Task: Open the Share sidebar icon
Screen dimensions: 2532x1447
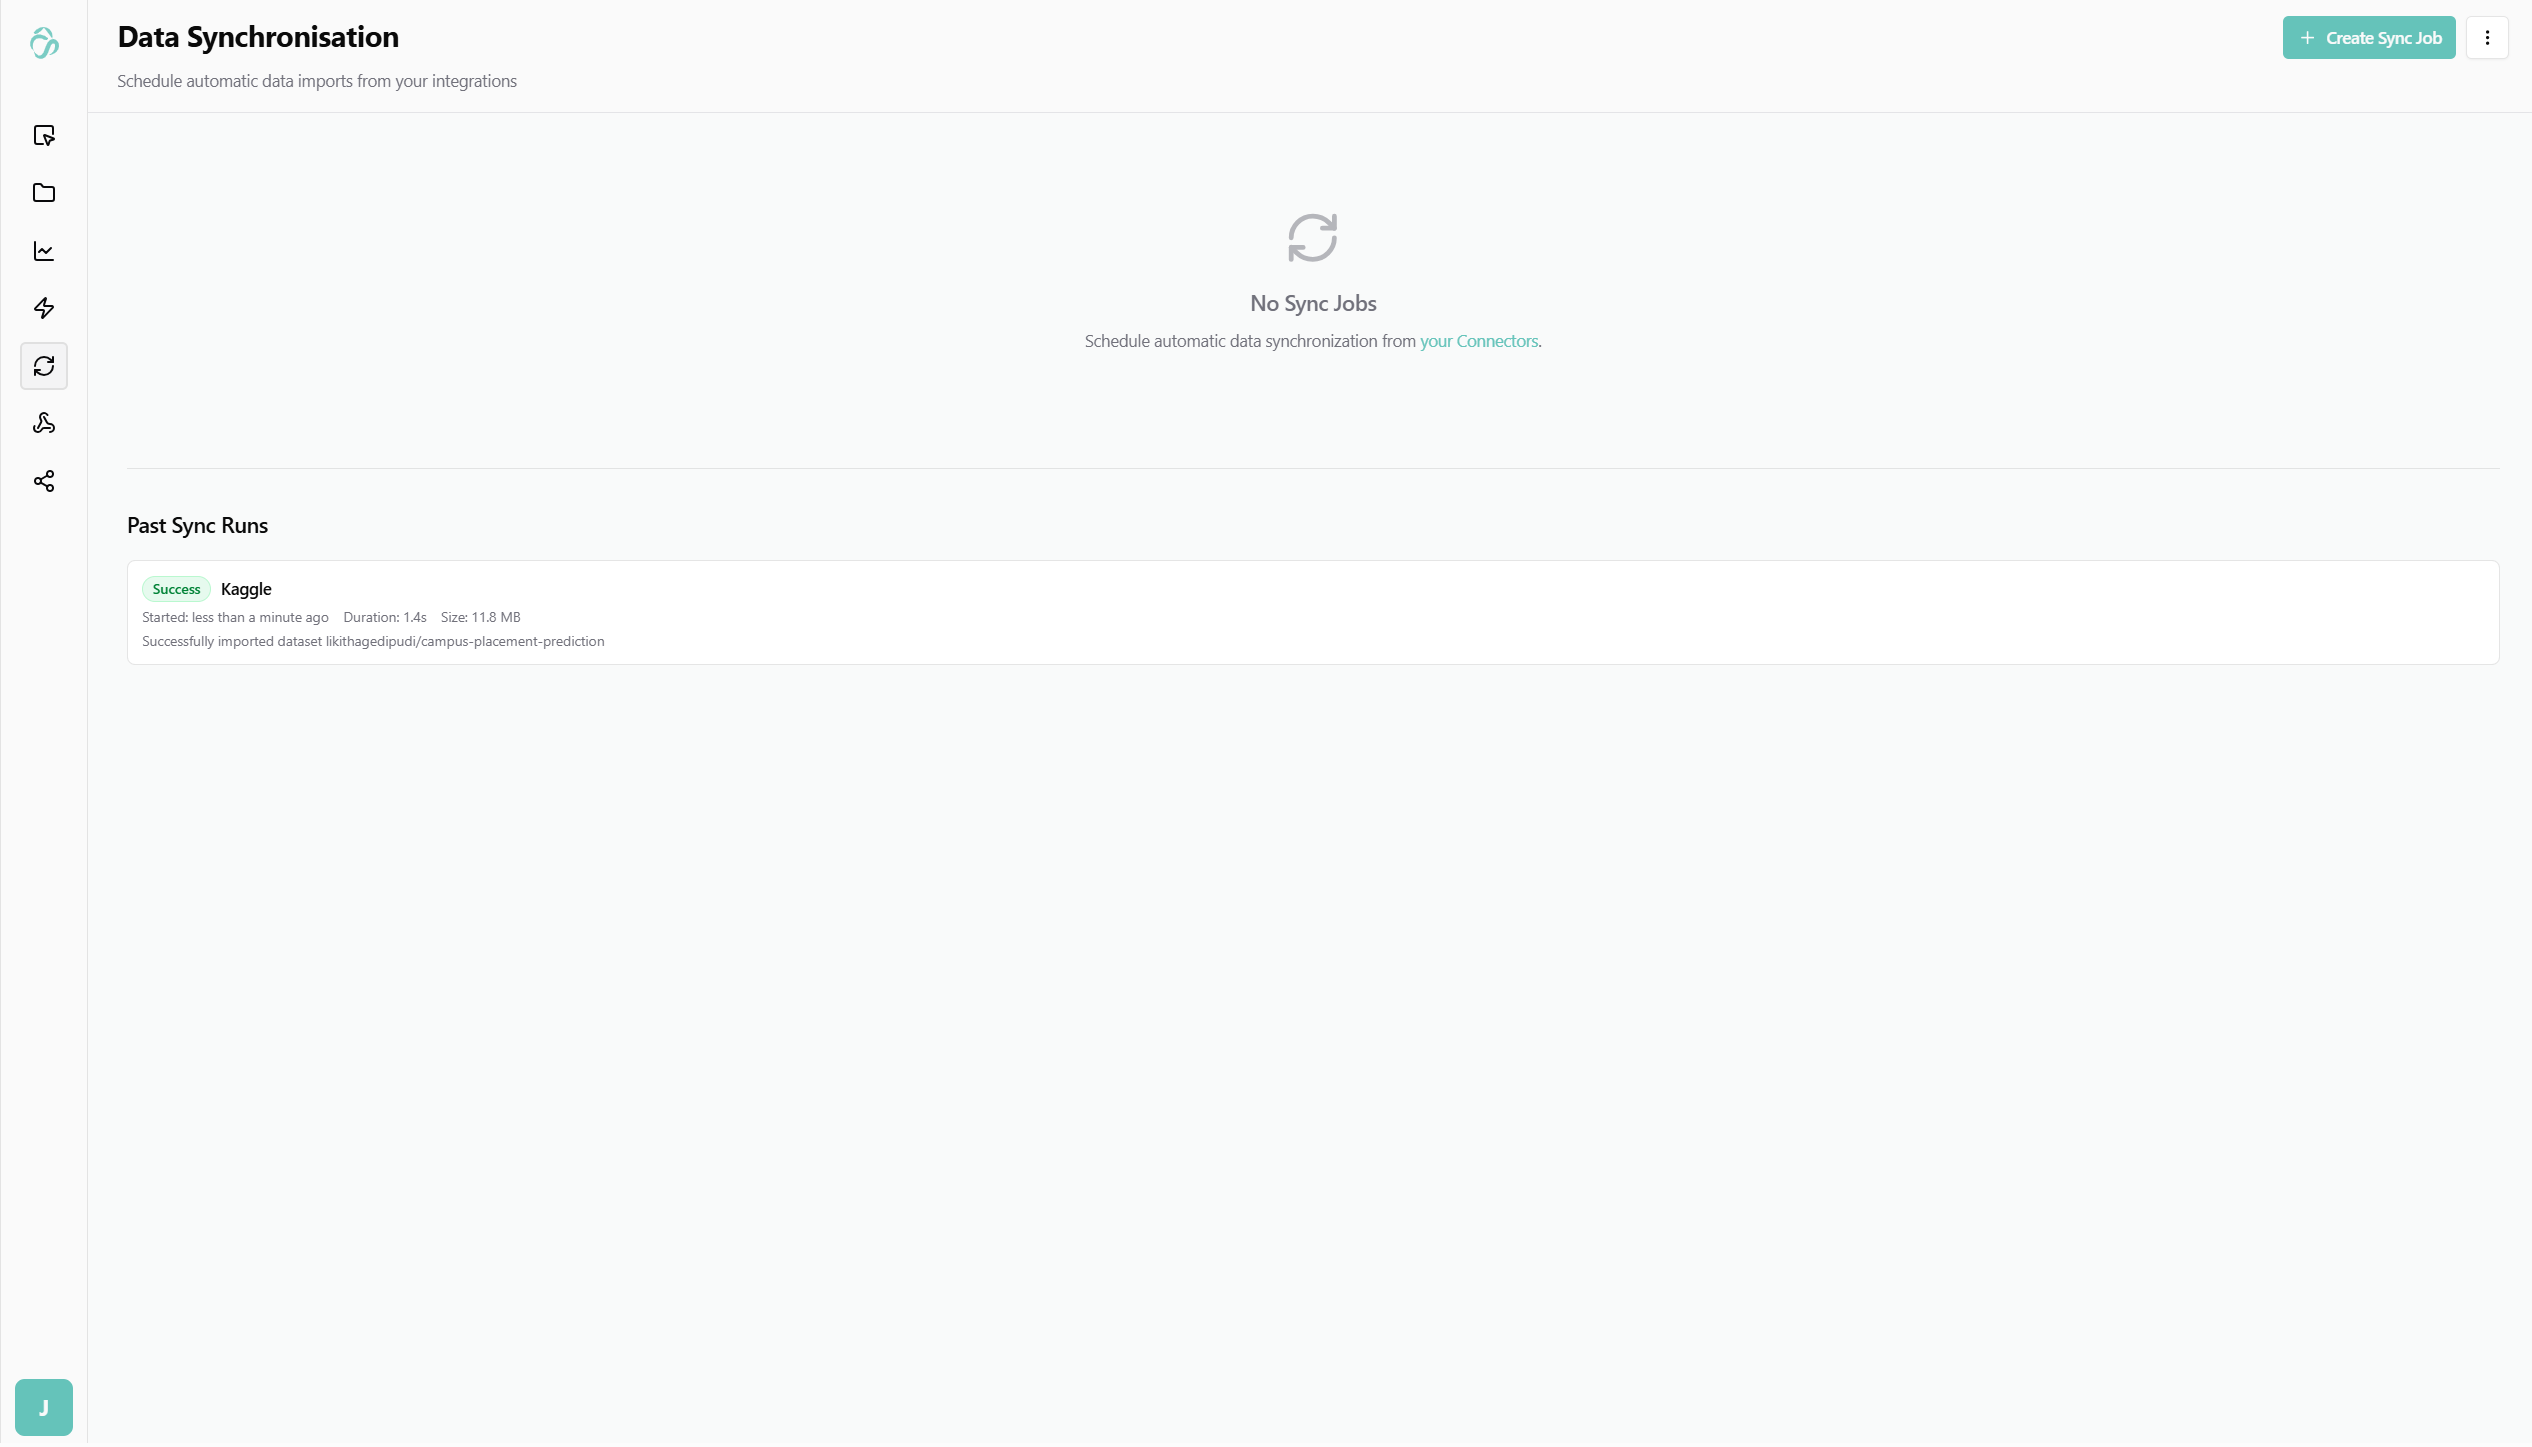Action: point(44,482)
